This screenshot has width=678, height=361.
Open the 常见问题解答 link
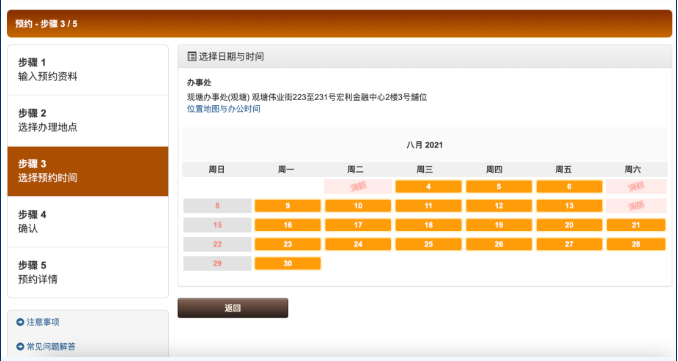[x=51, y=346]
